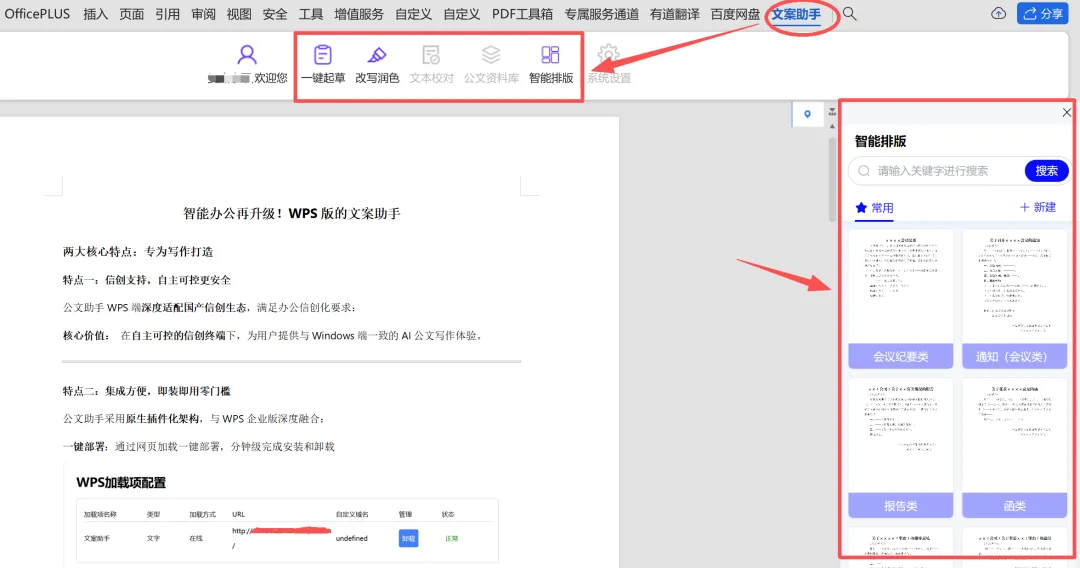The height and width of the screenshot is (568, 1080).
Task: Select the 常用 templates tab
Action: (x=875, y=207)
